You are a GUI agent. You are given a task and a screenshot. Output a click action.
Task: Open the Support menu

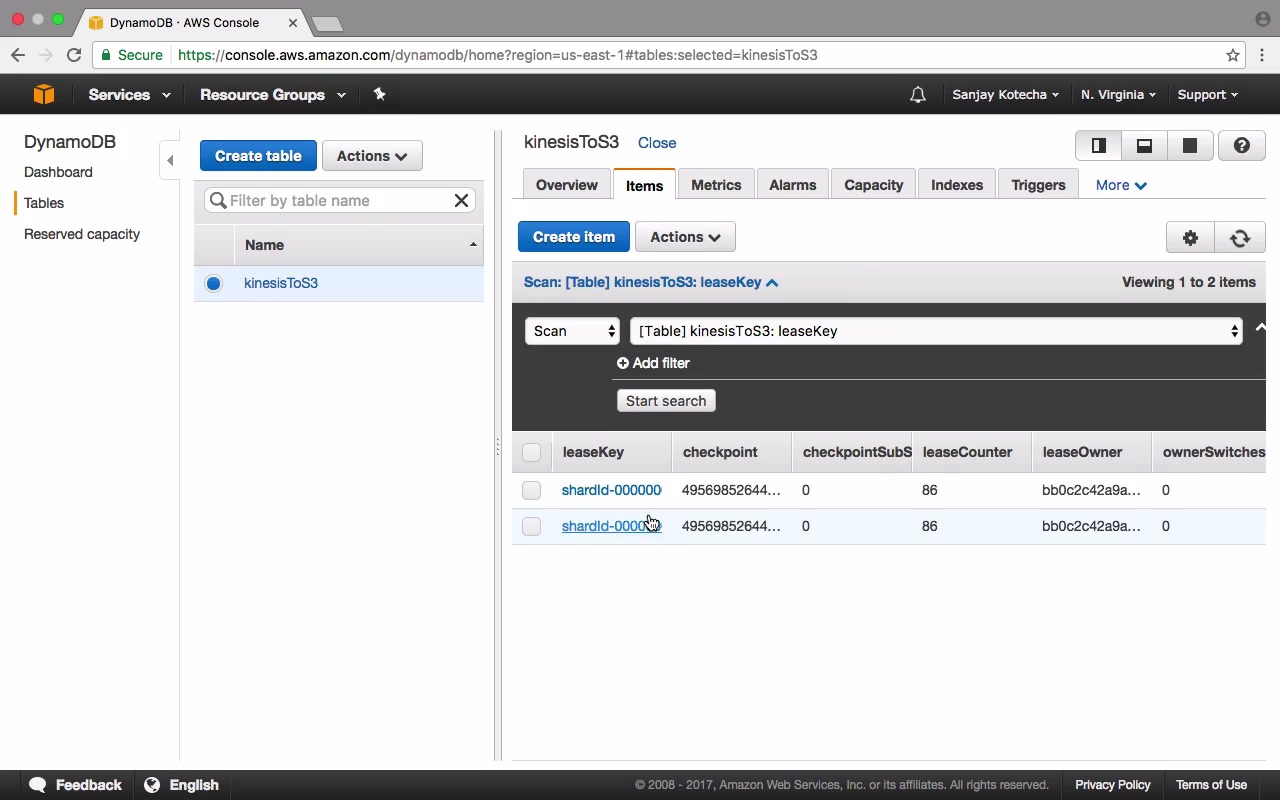(x=1207, y=95)
